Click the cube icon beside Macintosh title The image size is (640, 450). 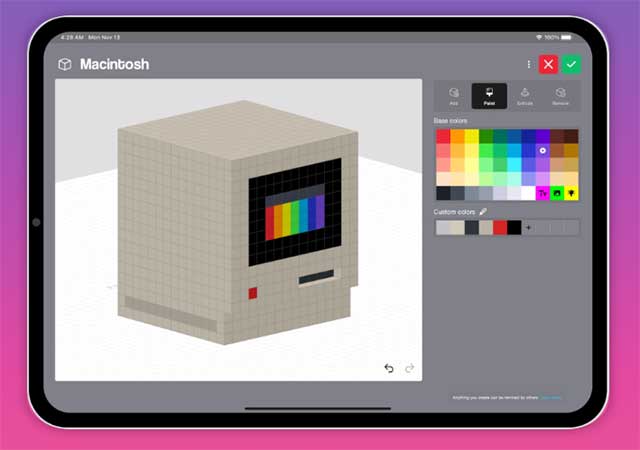(65, 64)
